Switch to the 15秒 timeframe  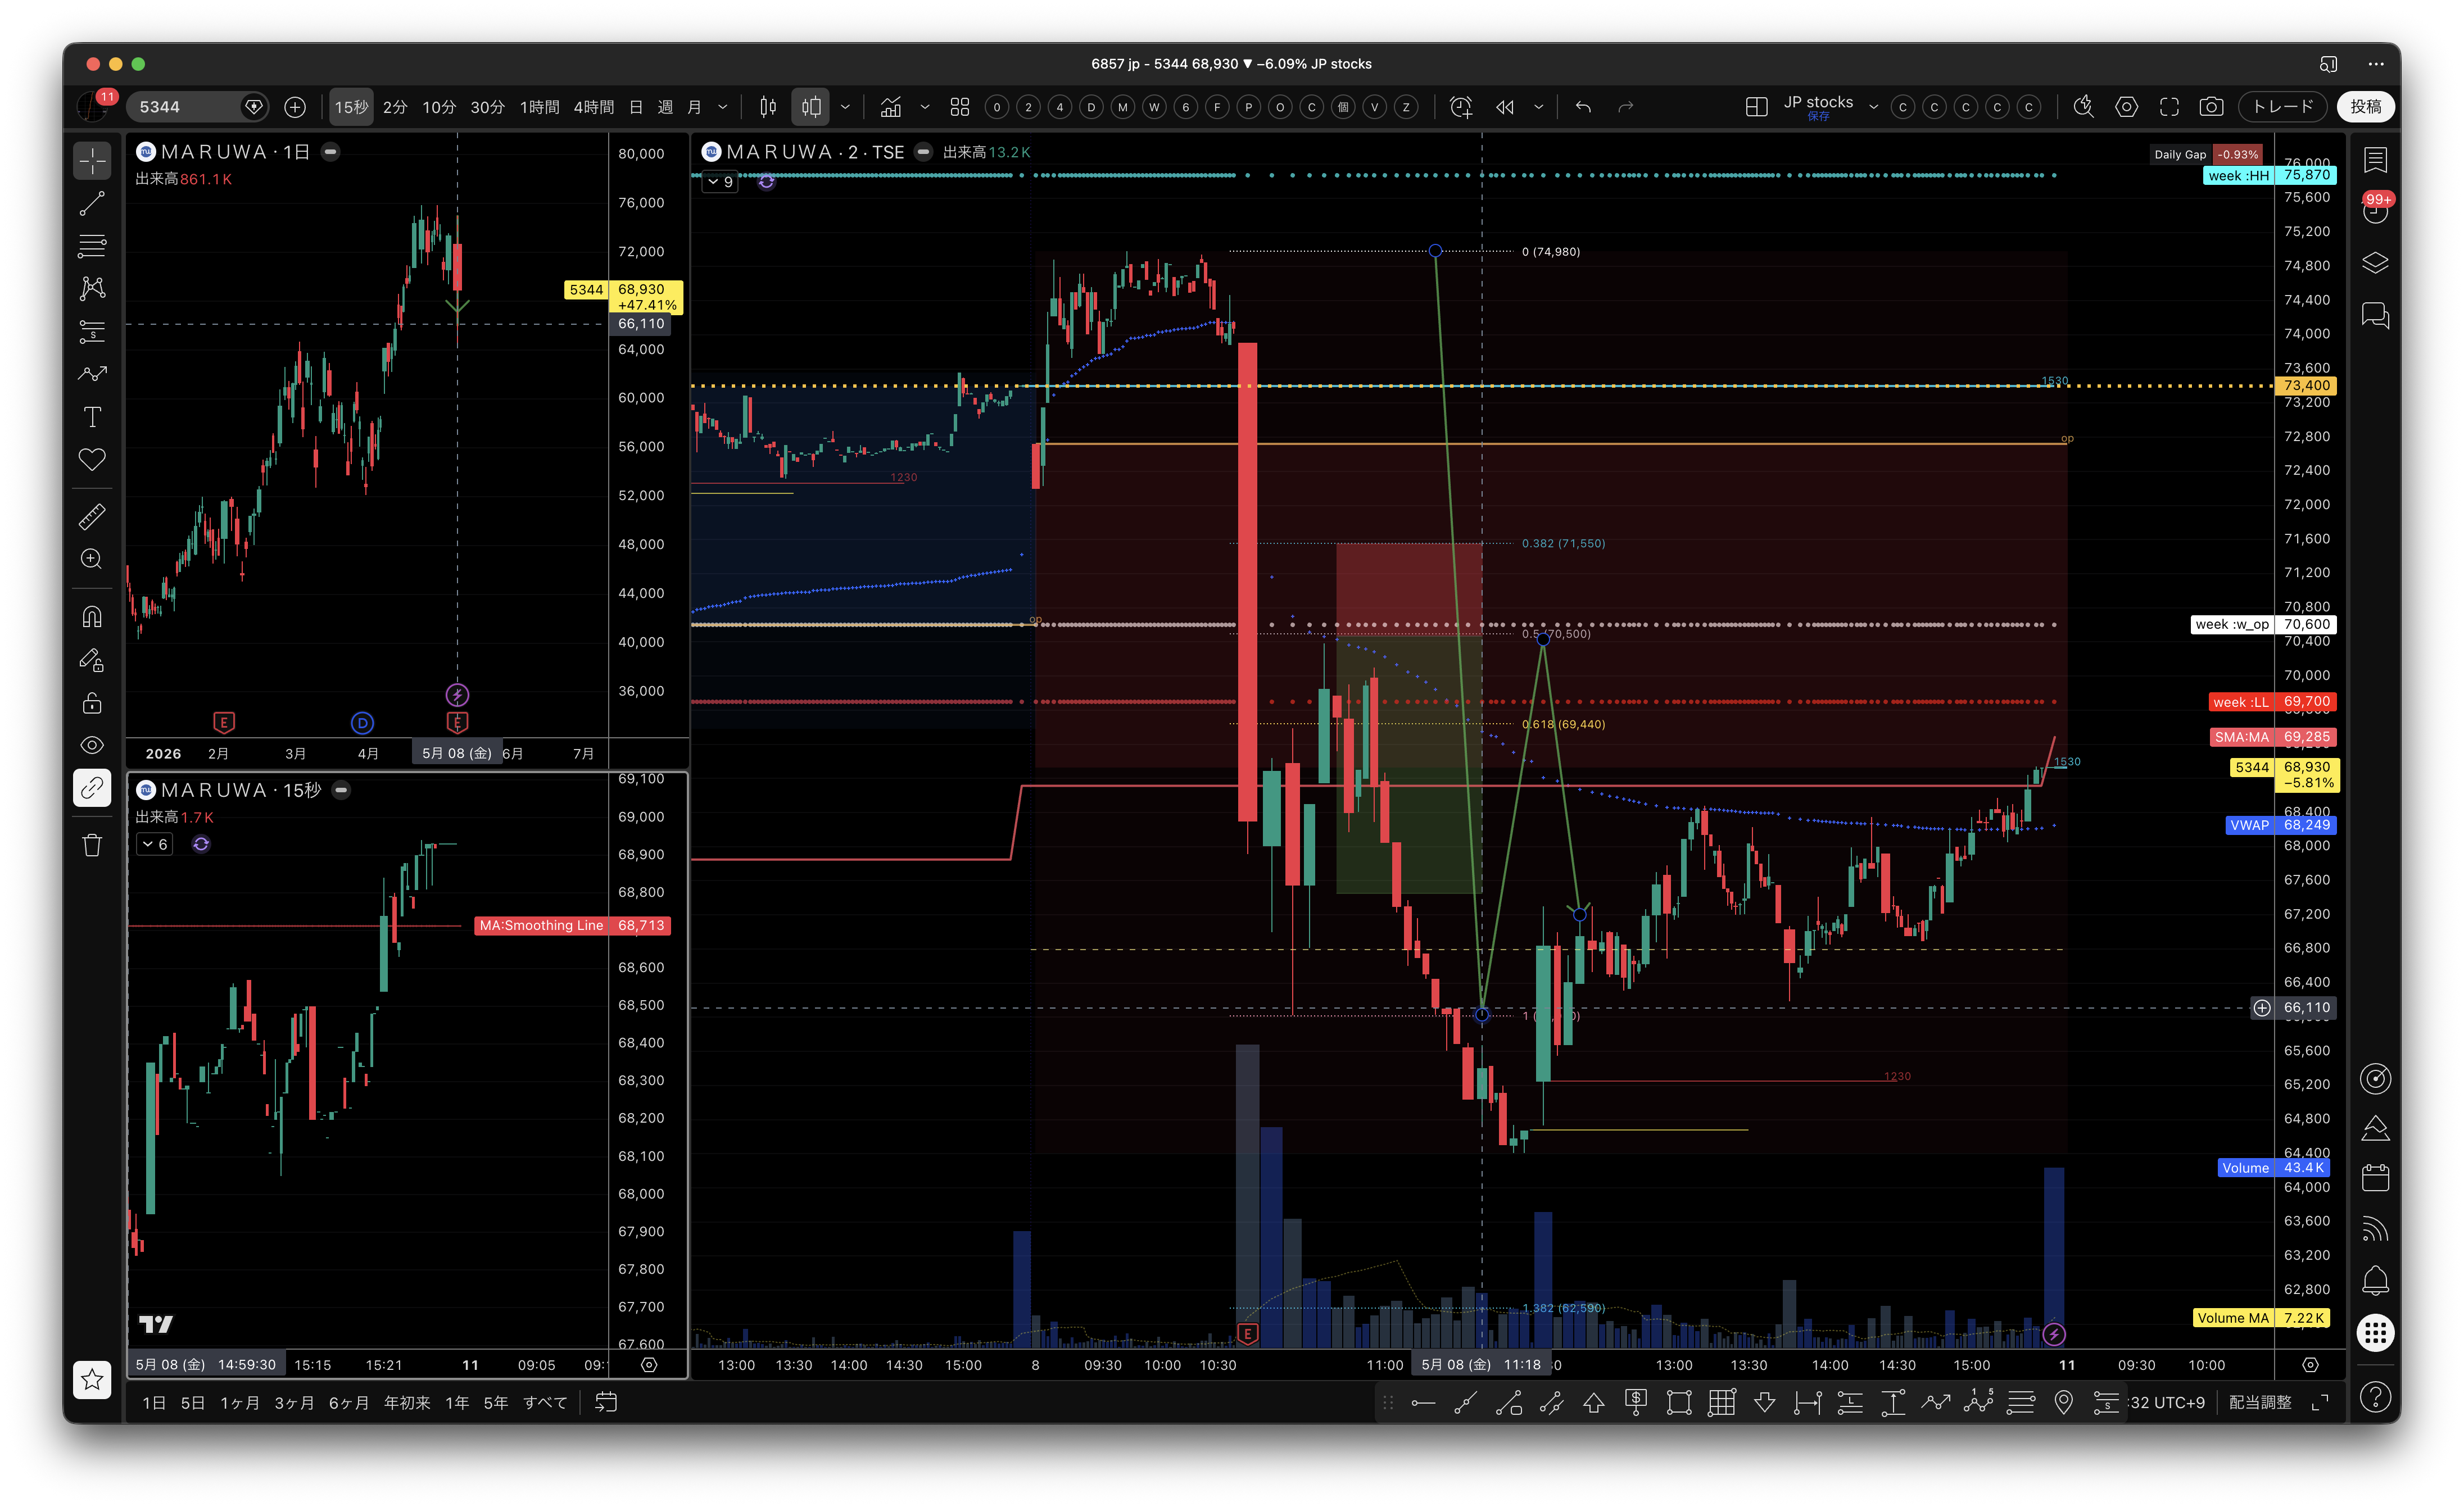coord(351,107)
